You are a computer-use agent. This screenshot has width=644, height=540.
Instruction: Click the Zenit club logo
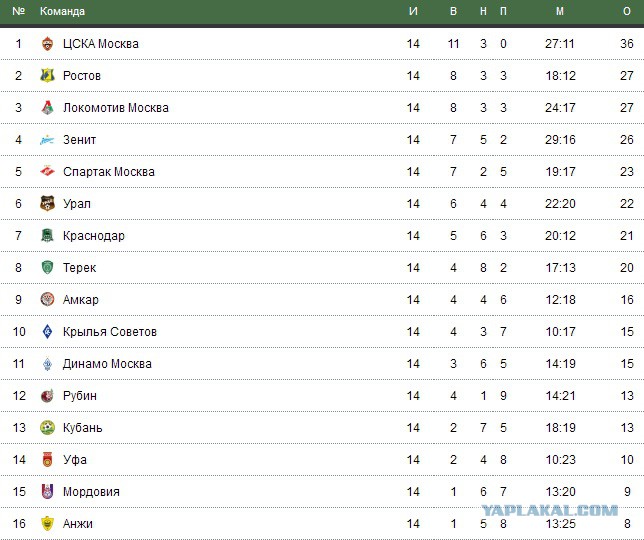pos(47,140)
